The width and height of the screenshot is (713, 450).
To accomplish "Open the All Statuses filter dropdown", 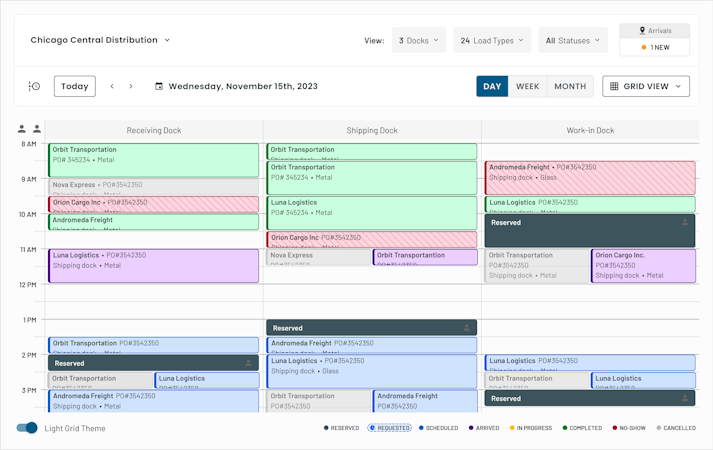I will (573, 40).
